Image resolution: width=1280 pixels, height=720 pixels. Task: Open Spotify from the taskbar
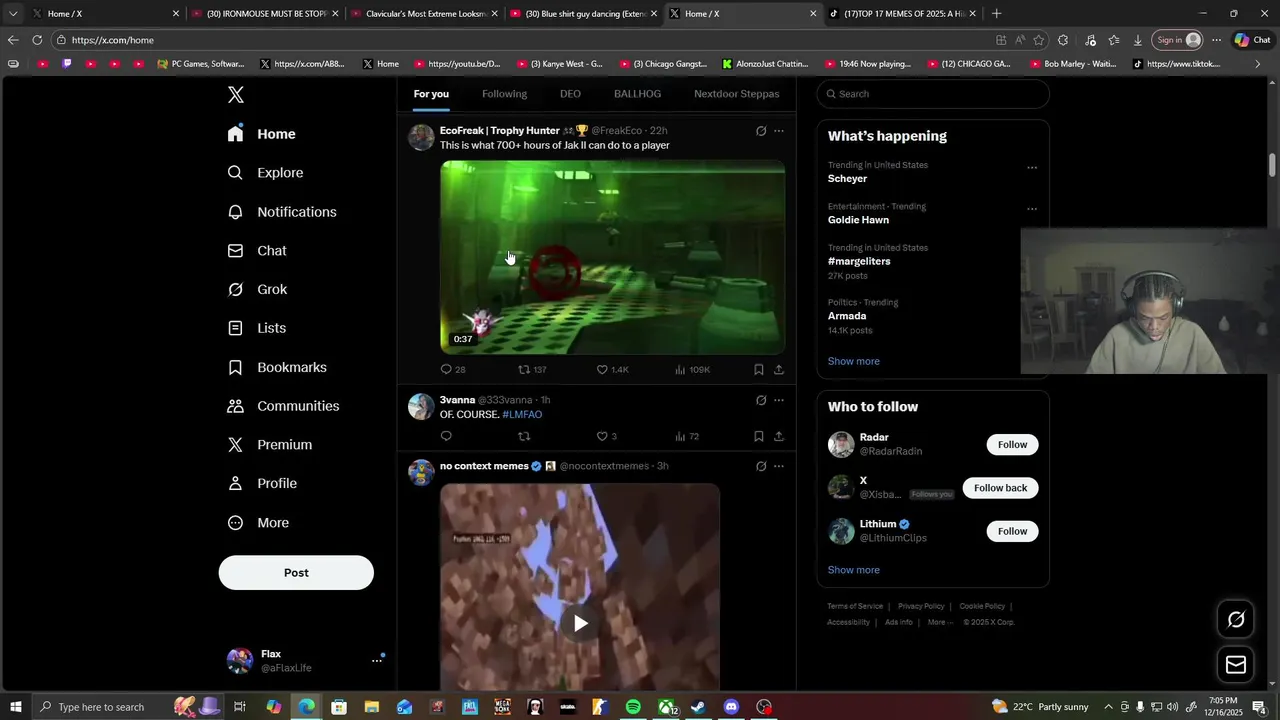click(x=633, y=707)
